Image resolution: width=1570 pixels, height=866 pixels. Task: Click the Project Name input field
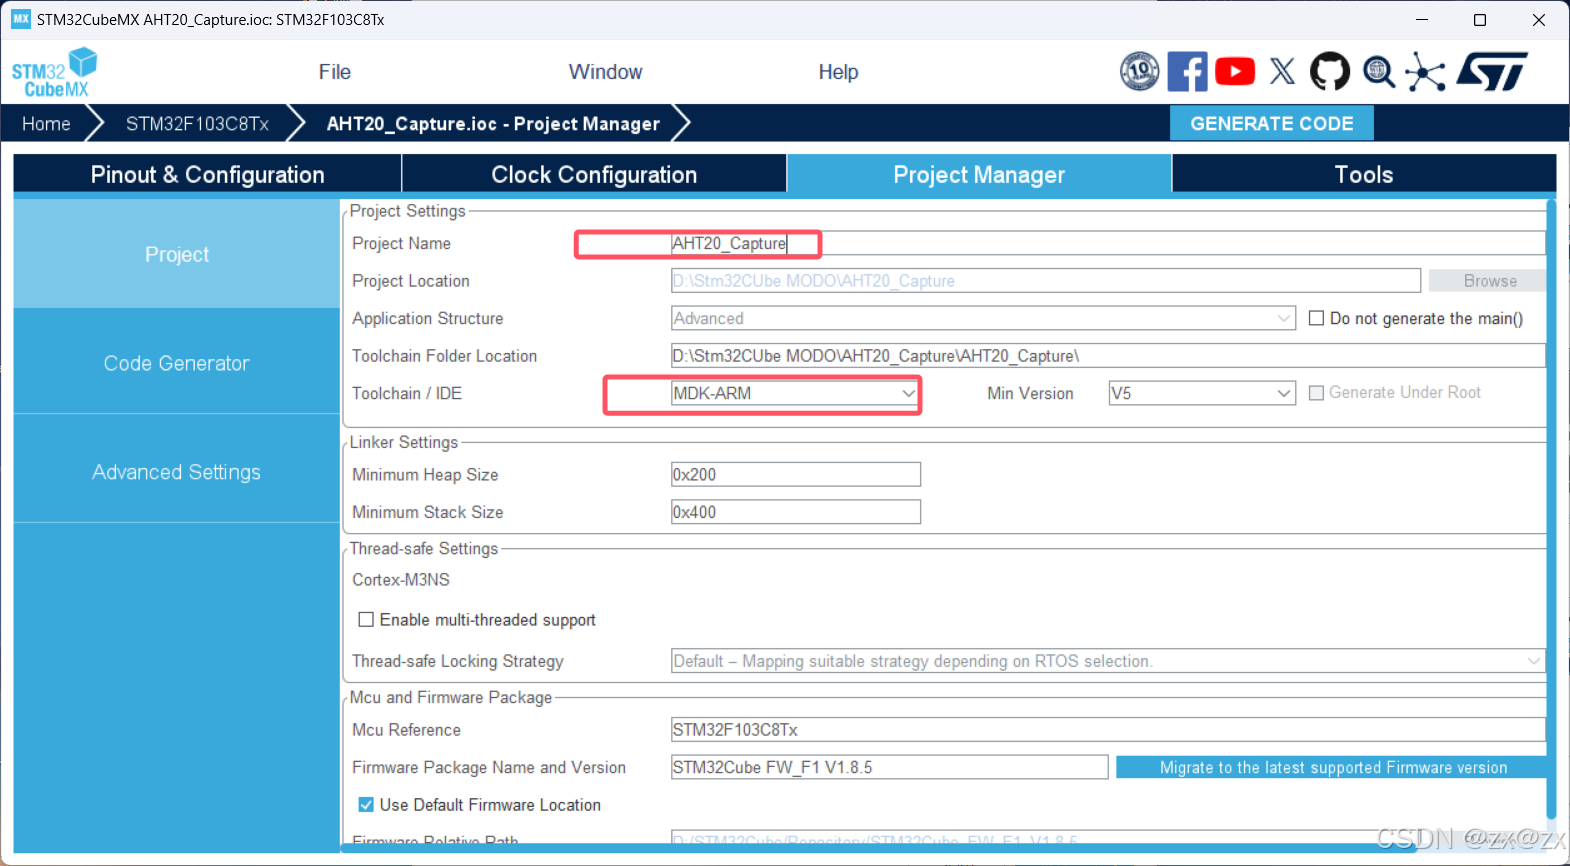pyautogui.click(x=1108, y=243)
